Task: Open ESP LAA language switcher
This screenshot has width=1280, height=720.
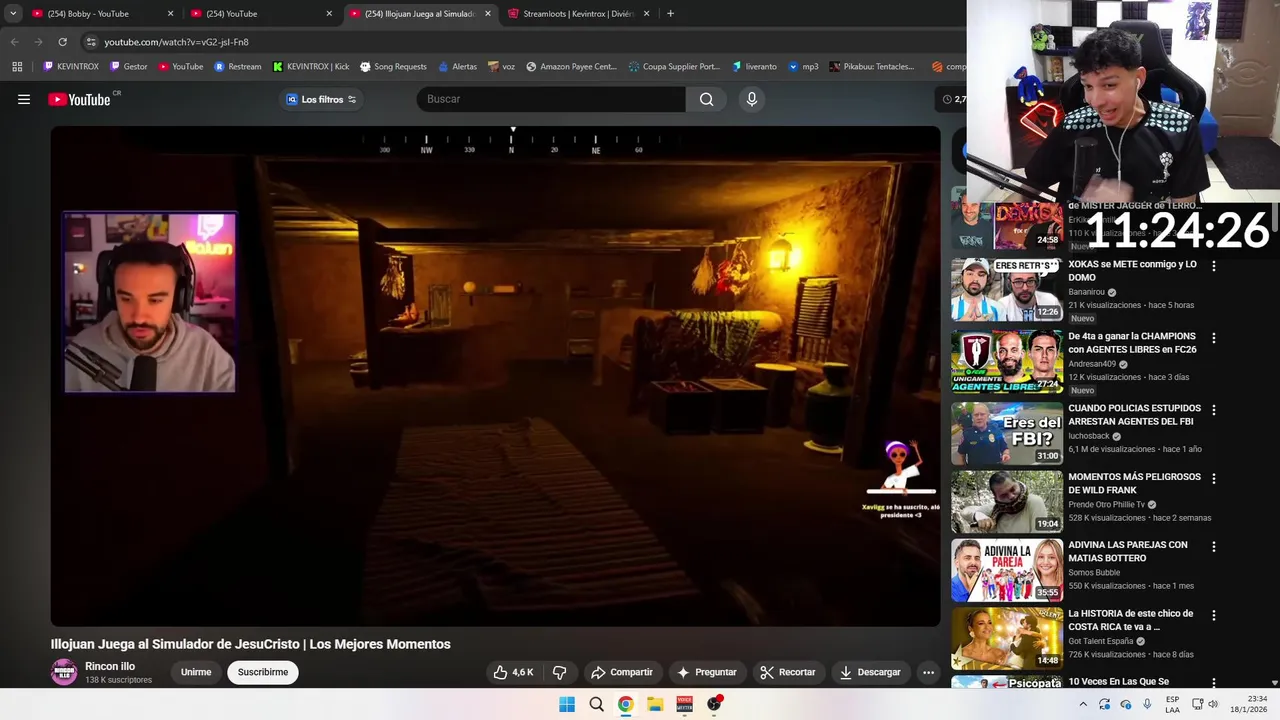Action: (x=1172, y=704)
